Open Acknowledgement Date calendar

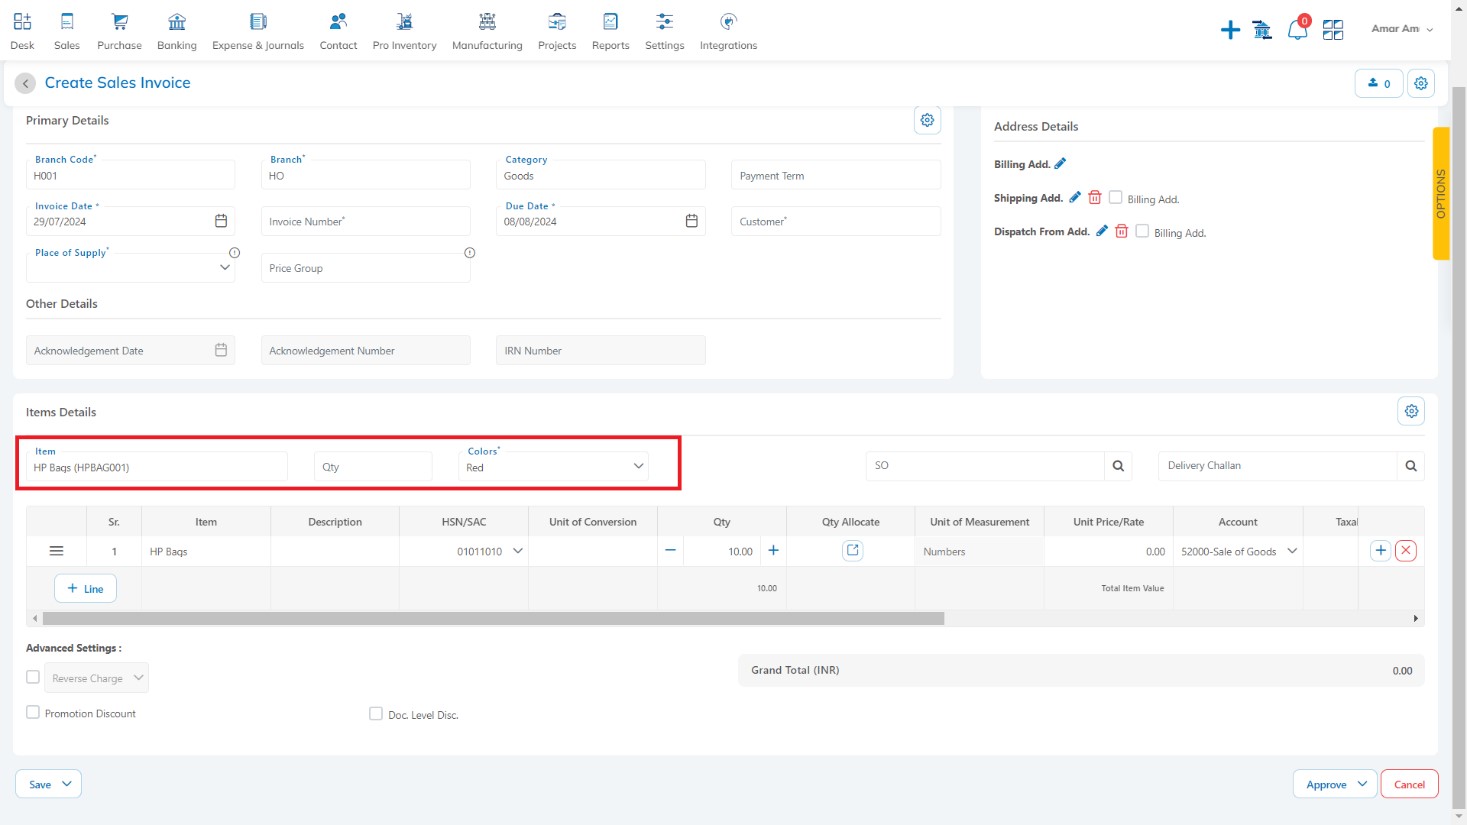(x=221, y=350)
